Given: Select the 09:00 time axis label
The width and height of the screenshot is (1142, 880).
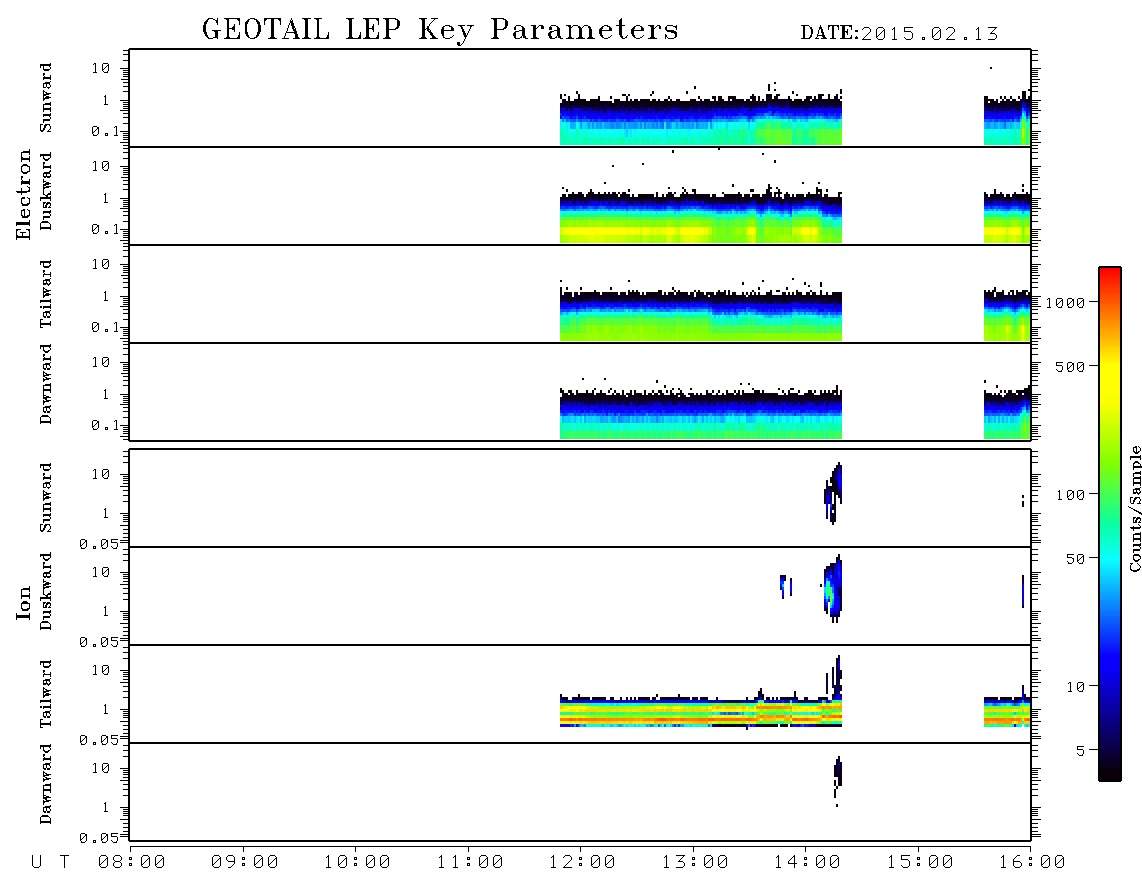Looking at the screenshot, I should point(245,863).
